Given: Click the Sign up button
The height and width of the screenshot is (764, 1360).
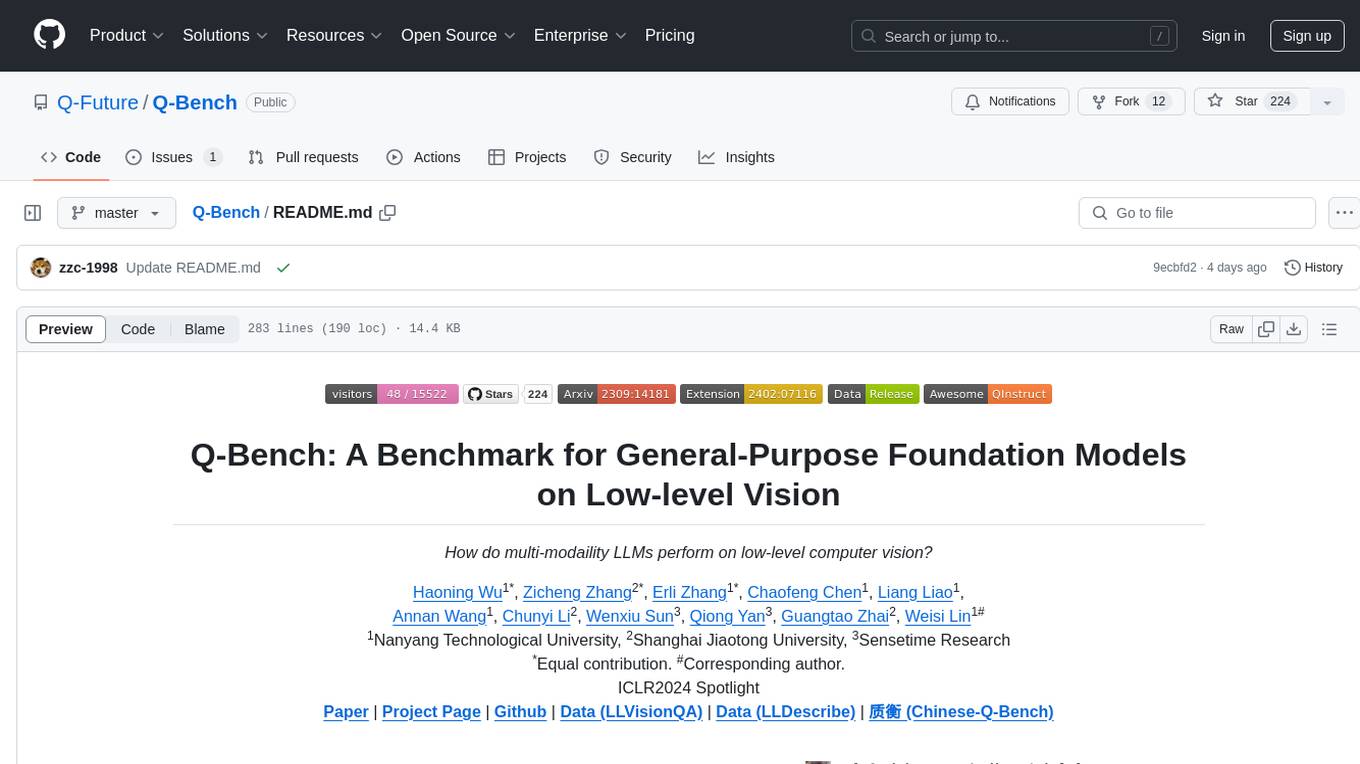Looking at the screenshot, I should pyautogui.click(x=1306, y=36).
